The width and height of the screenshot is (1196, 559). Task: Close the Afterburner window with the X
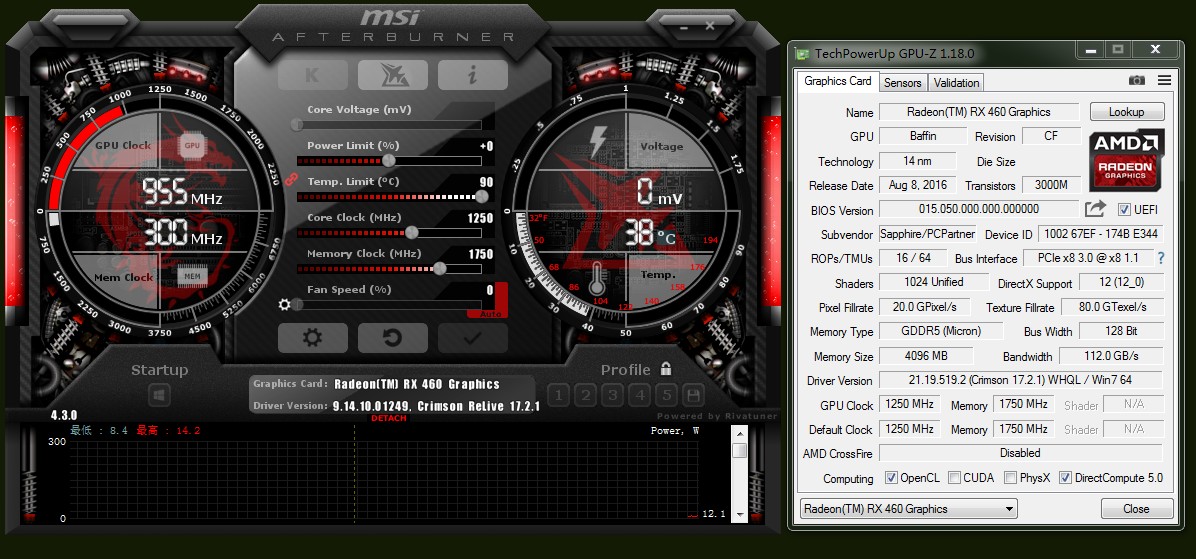click(709, 25)
